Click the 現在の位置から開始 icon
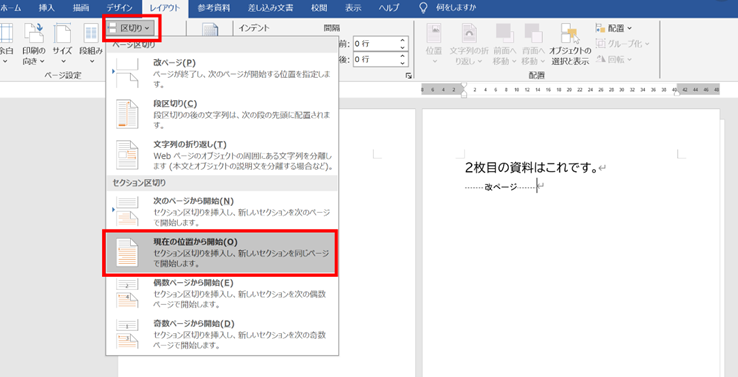 click(127, 253)
